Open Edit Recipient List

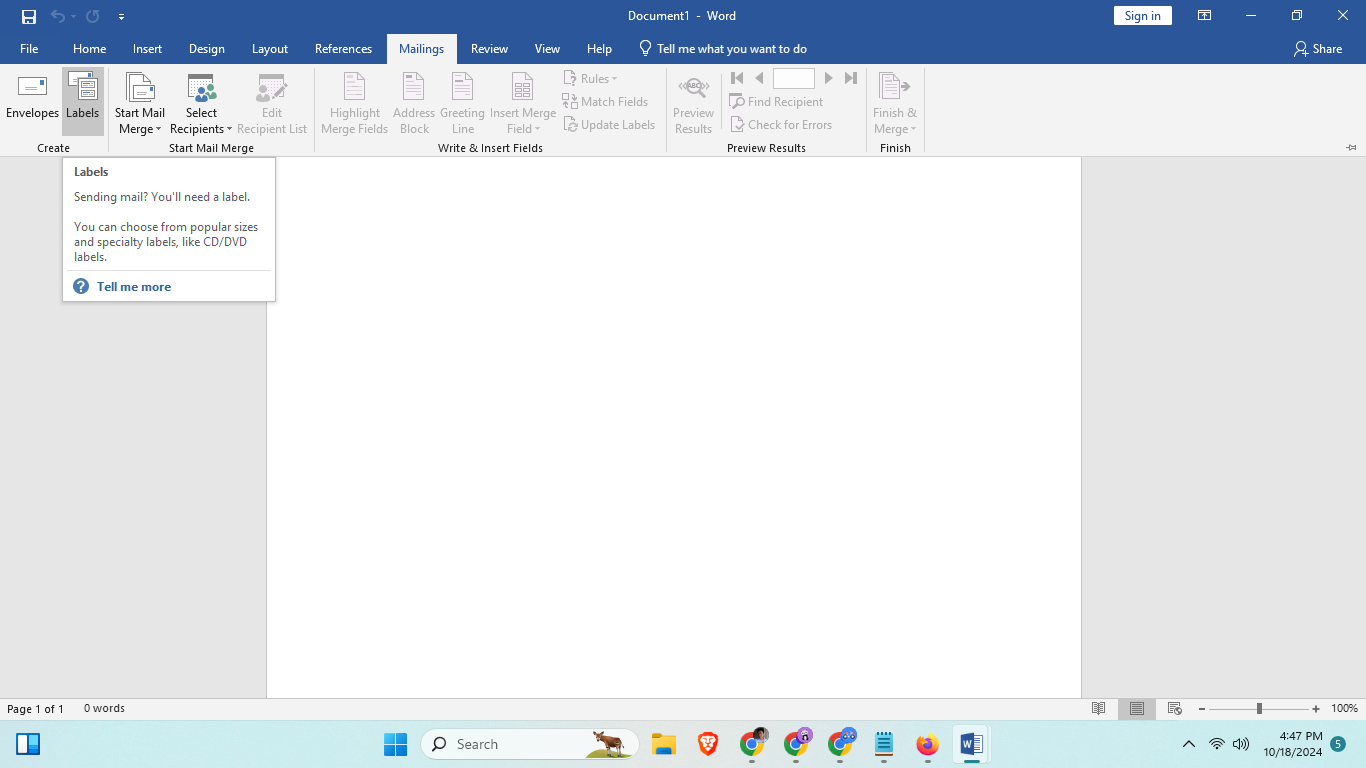(272, 103)
